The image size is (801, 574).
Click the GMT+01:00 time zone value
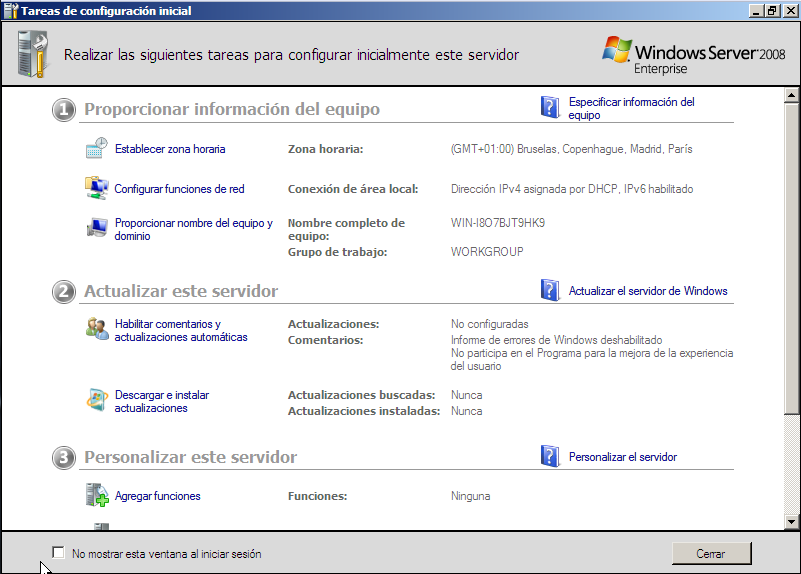point(571,149)
